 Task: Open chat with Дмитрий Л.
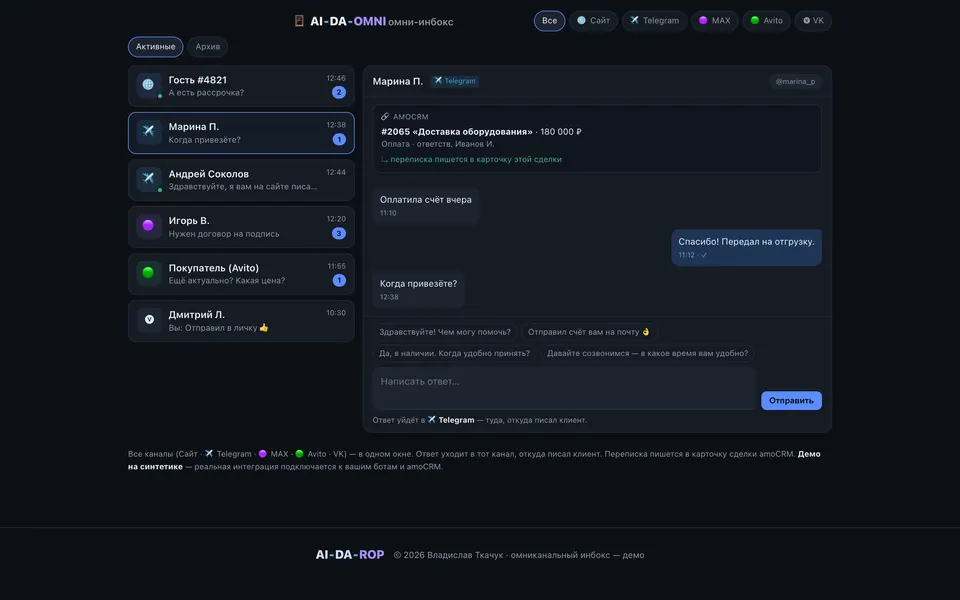[x=241, y=321]
